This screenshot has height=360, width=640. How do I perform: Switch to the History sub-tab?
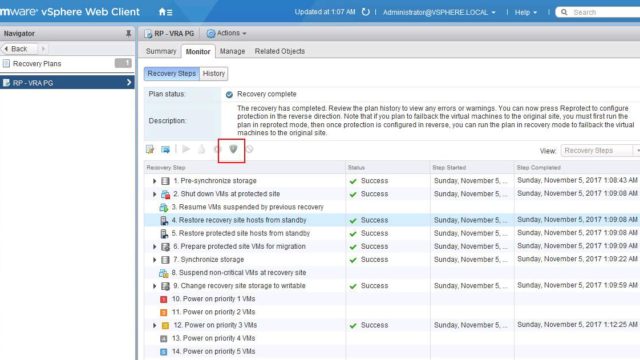tap(213, 73)
